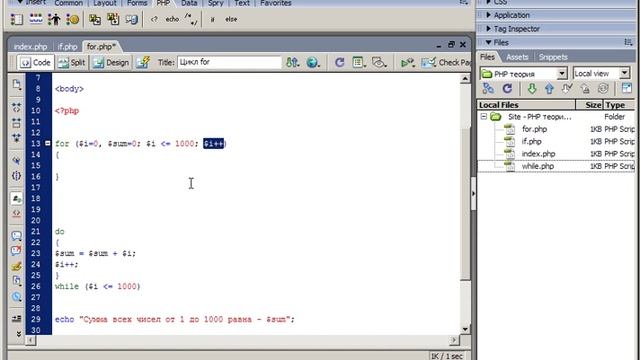Preview in browser globe icon
640x360 pixels.
tap(313, 62)
